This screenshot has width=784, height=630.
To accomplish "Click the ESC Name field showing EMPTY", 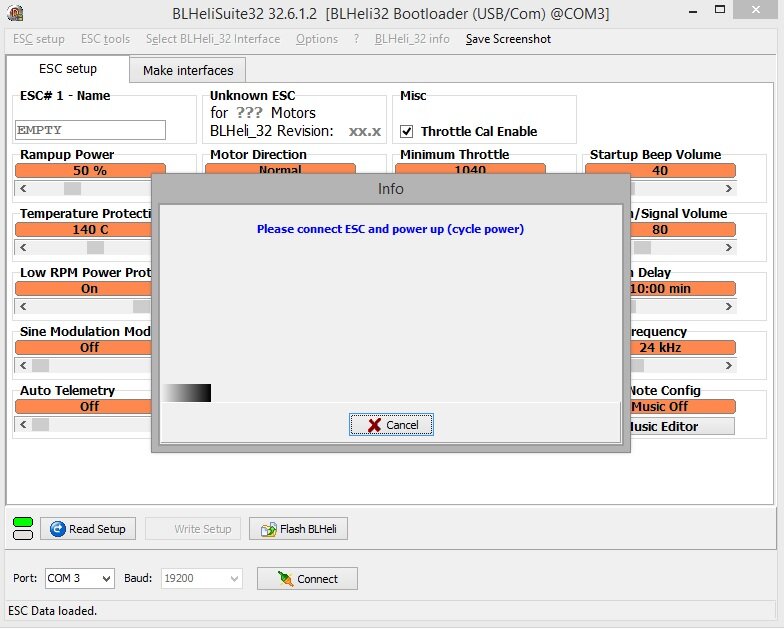I will point(90,130).
